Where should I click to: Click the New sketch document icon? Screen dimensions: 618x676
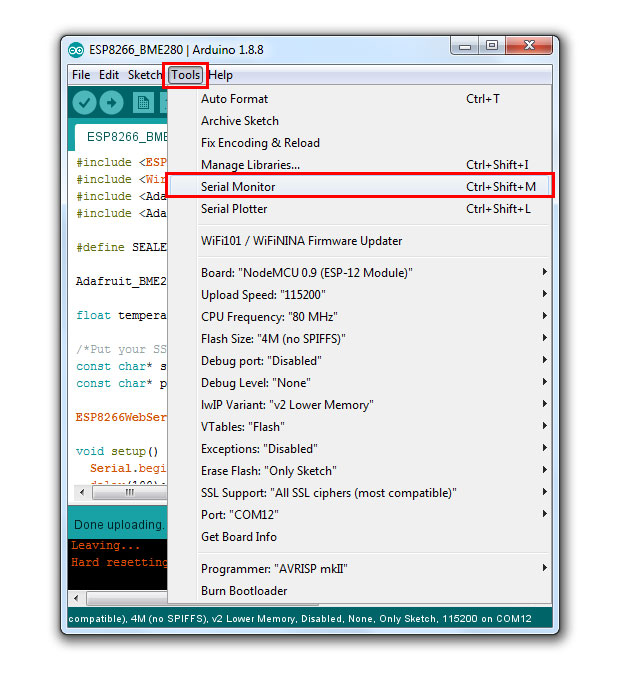click(x=143, y=103)
